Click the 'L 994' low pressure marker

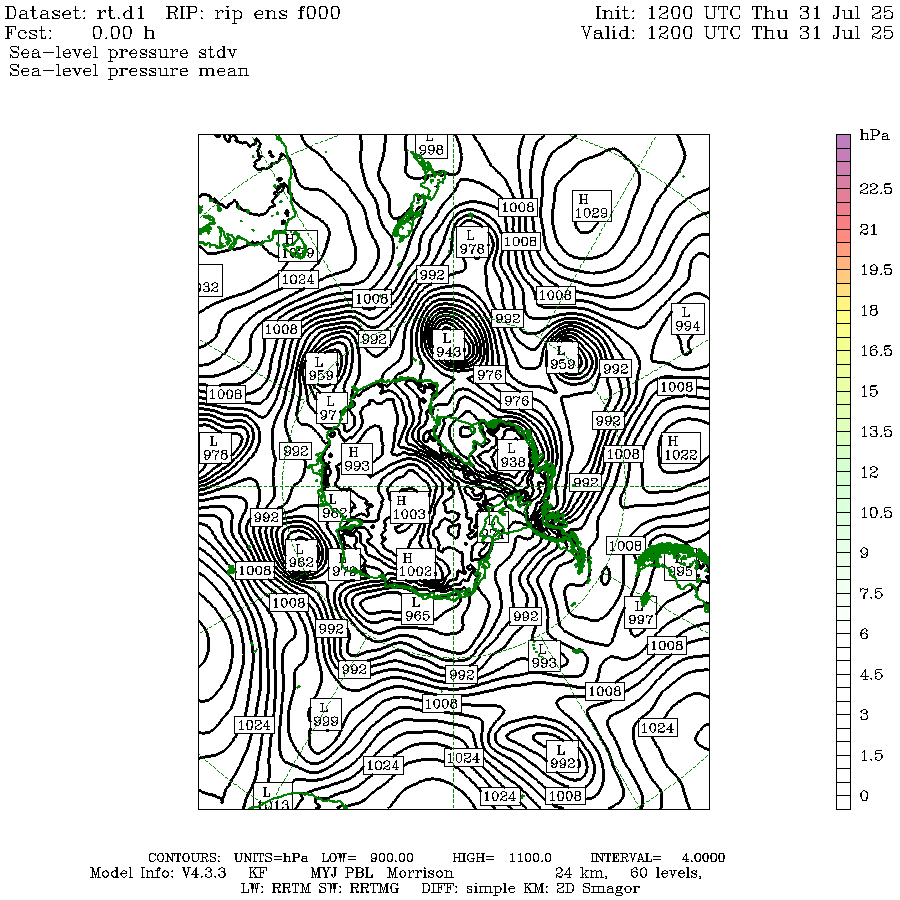(x=688, y=319)
